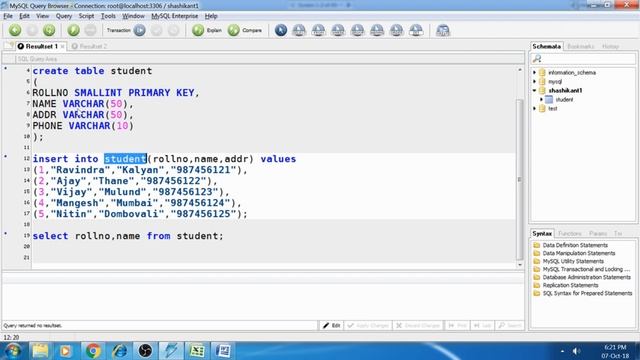Image resolution: width=640 pixels, height=360 pixels.
Task: Click the information_schema database icon
Action: click(x=542, y=73)
